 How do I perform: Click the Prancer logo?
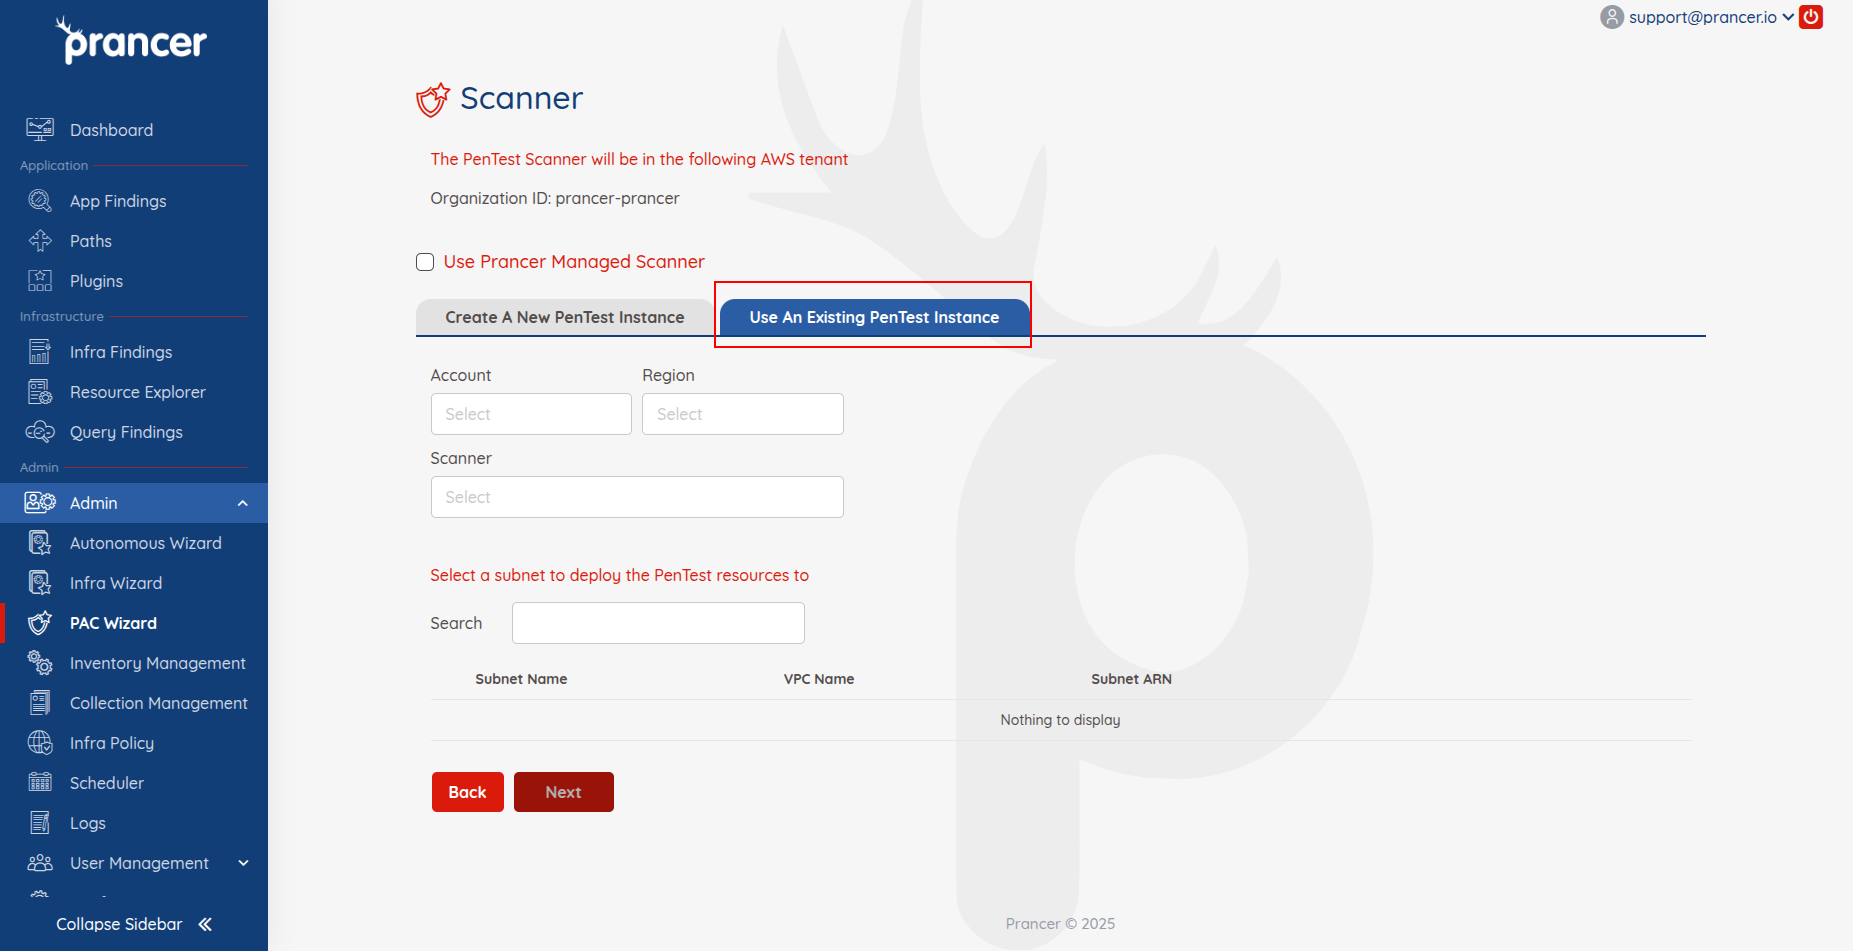pos(131,41)
